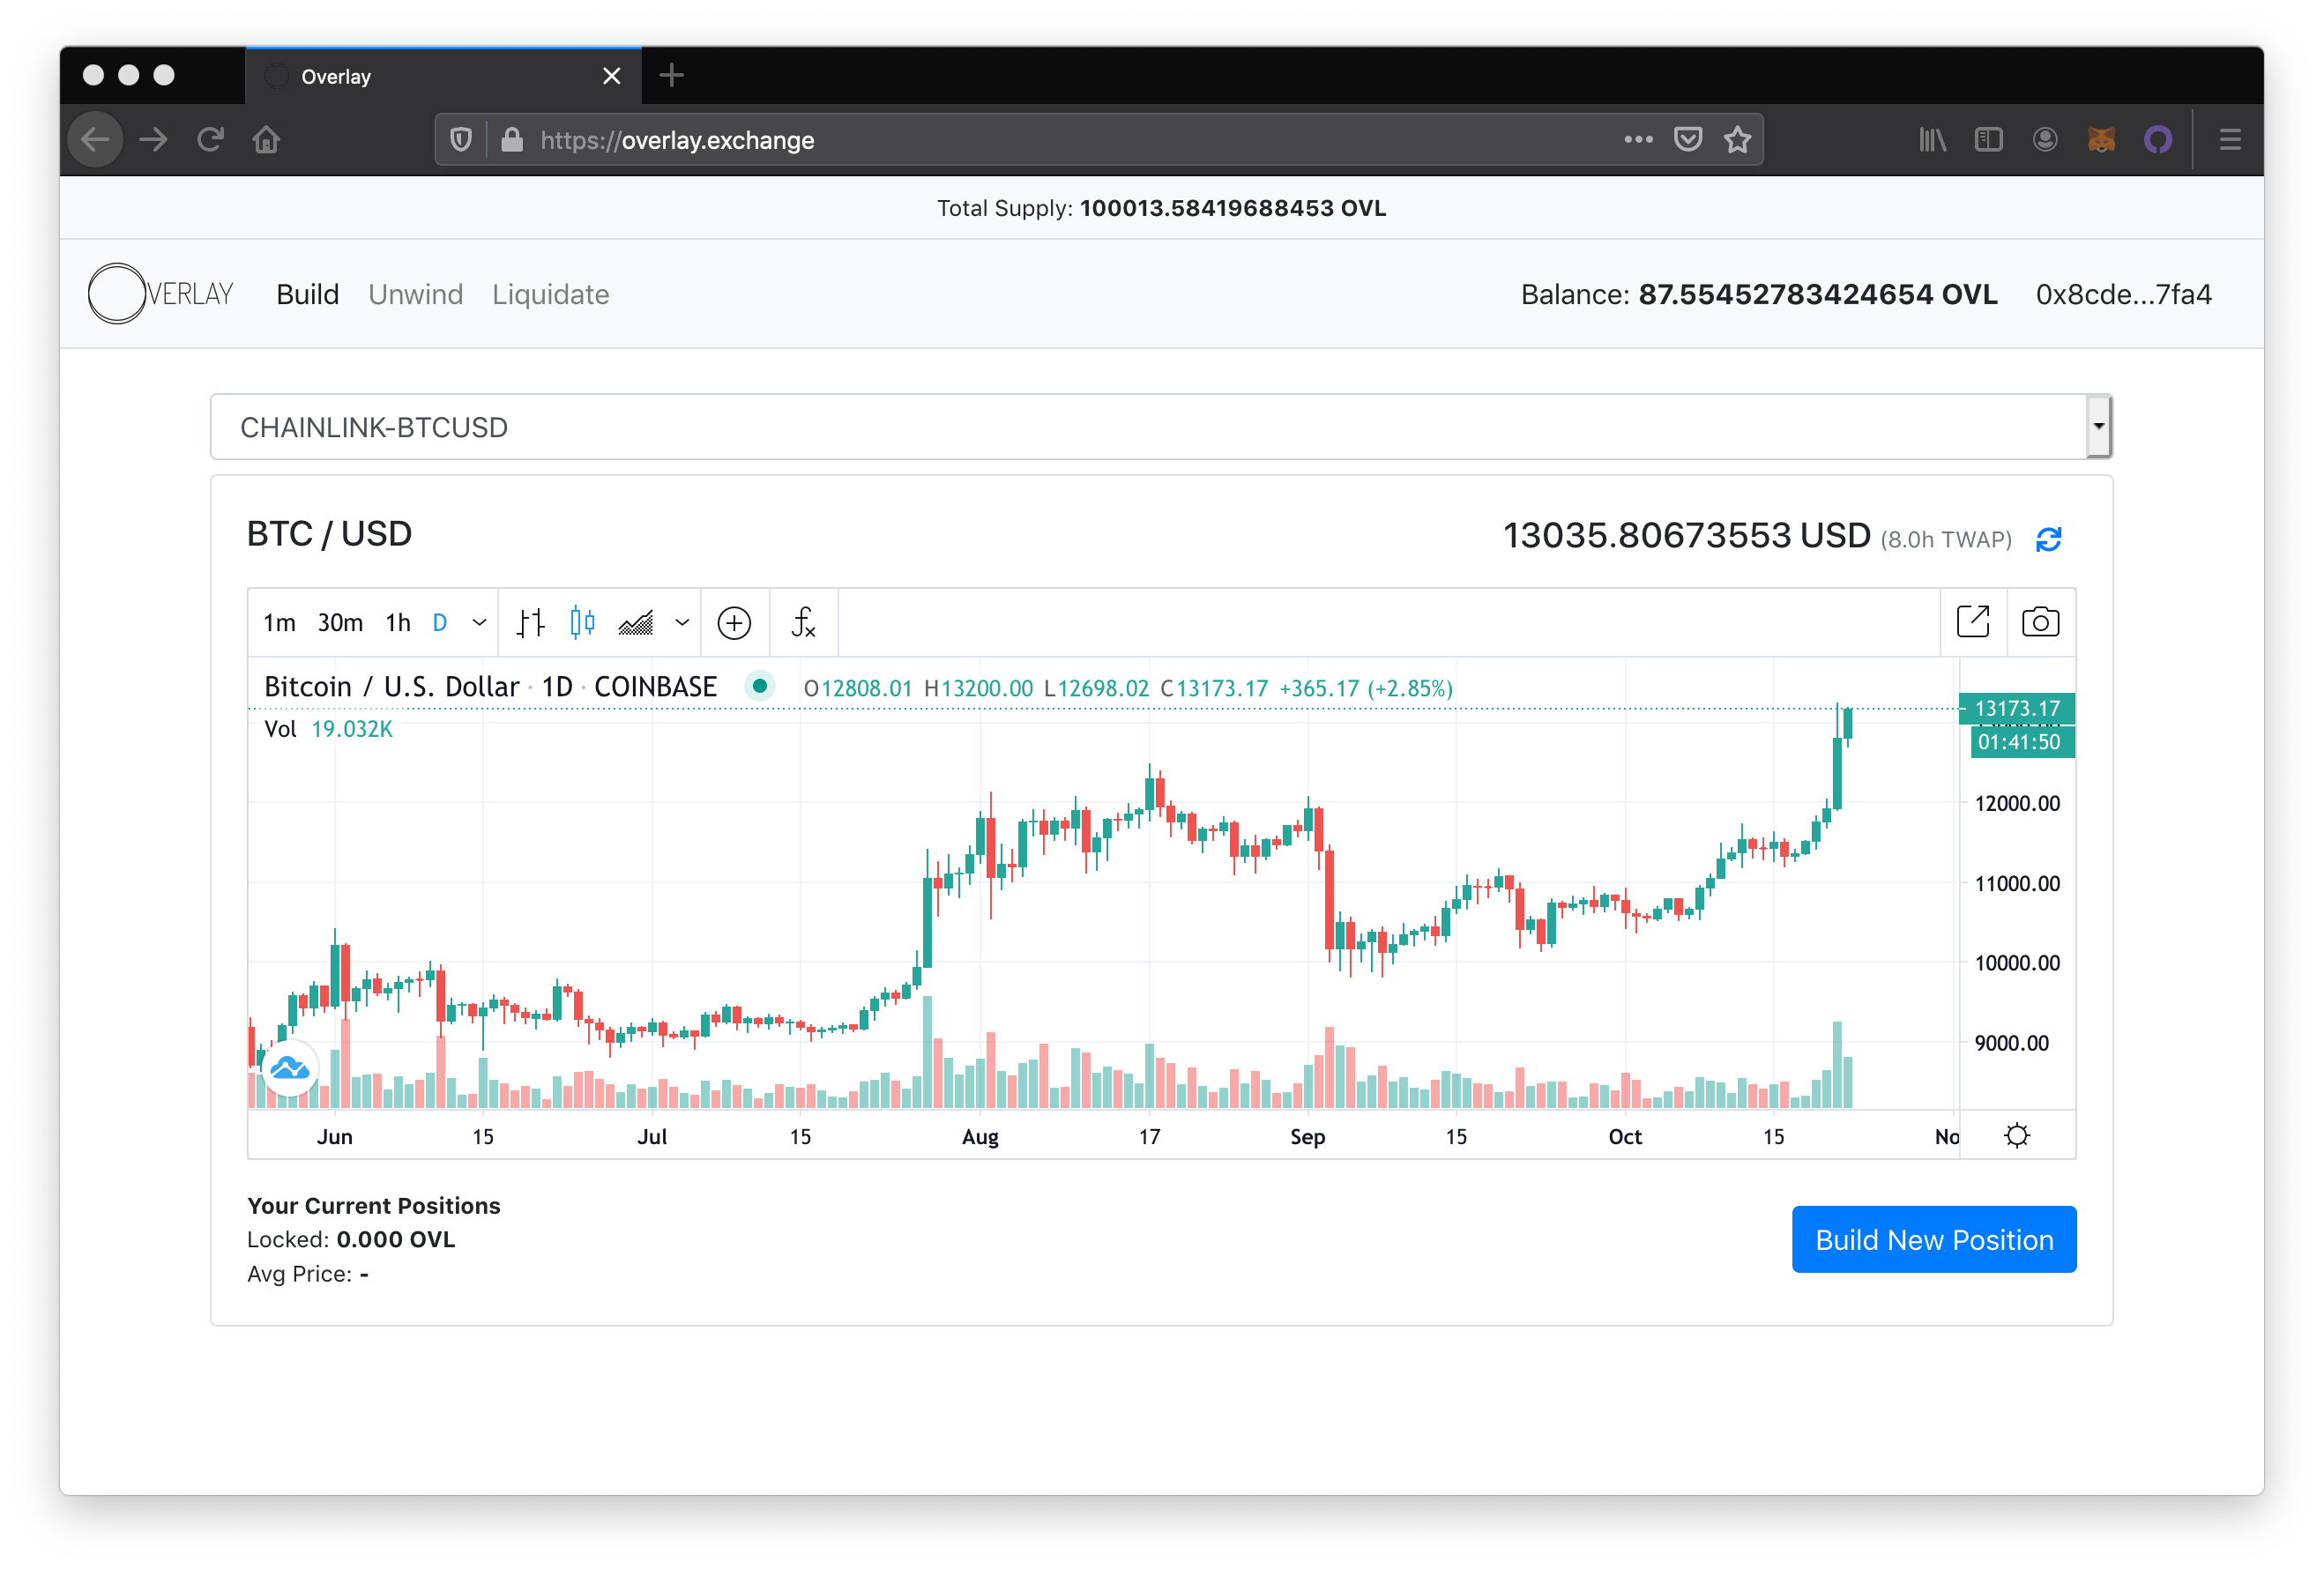Click the compare/overlay icon on chart
This screenshot has width=2324, height=1569.
pyautogui.click(x=734, y=621)
